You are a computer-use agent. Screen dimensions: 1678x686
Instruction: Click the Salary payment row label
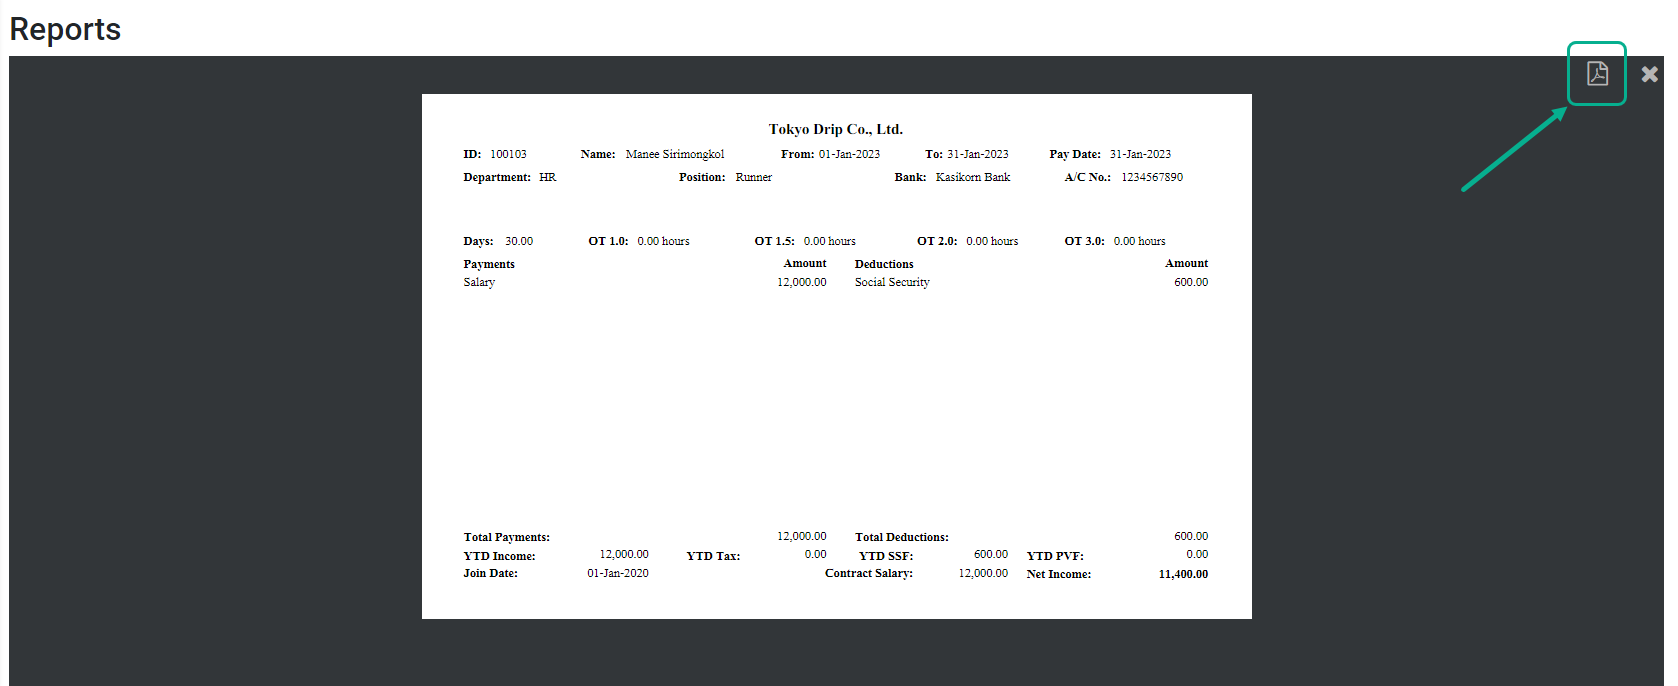coord(479,282)
